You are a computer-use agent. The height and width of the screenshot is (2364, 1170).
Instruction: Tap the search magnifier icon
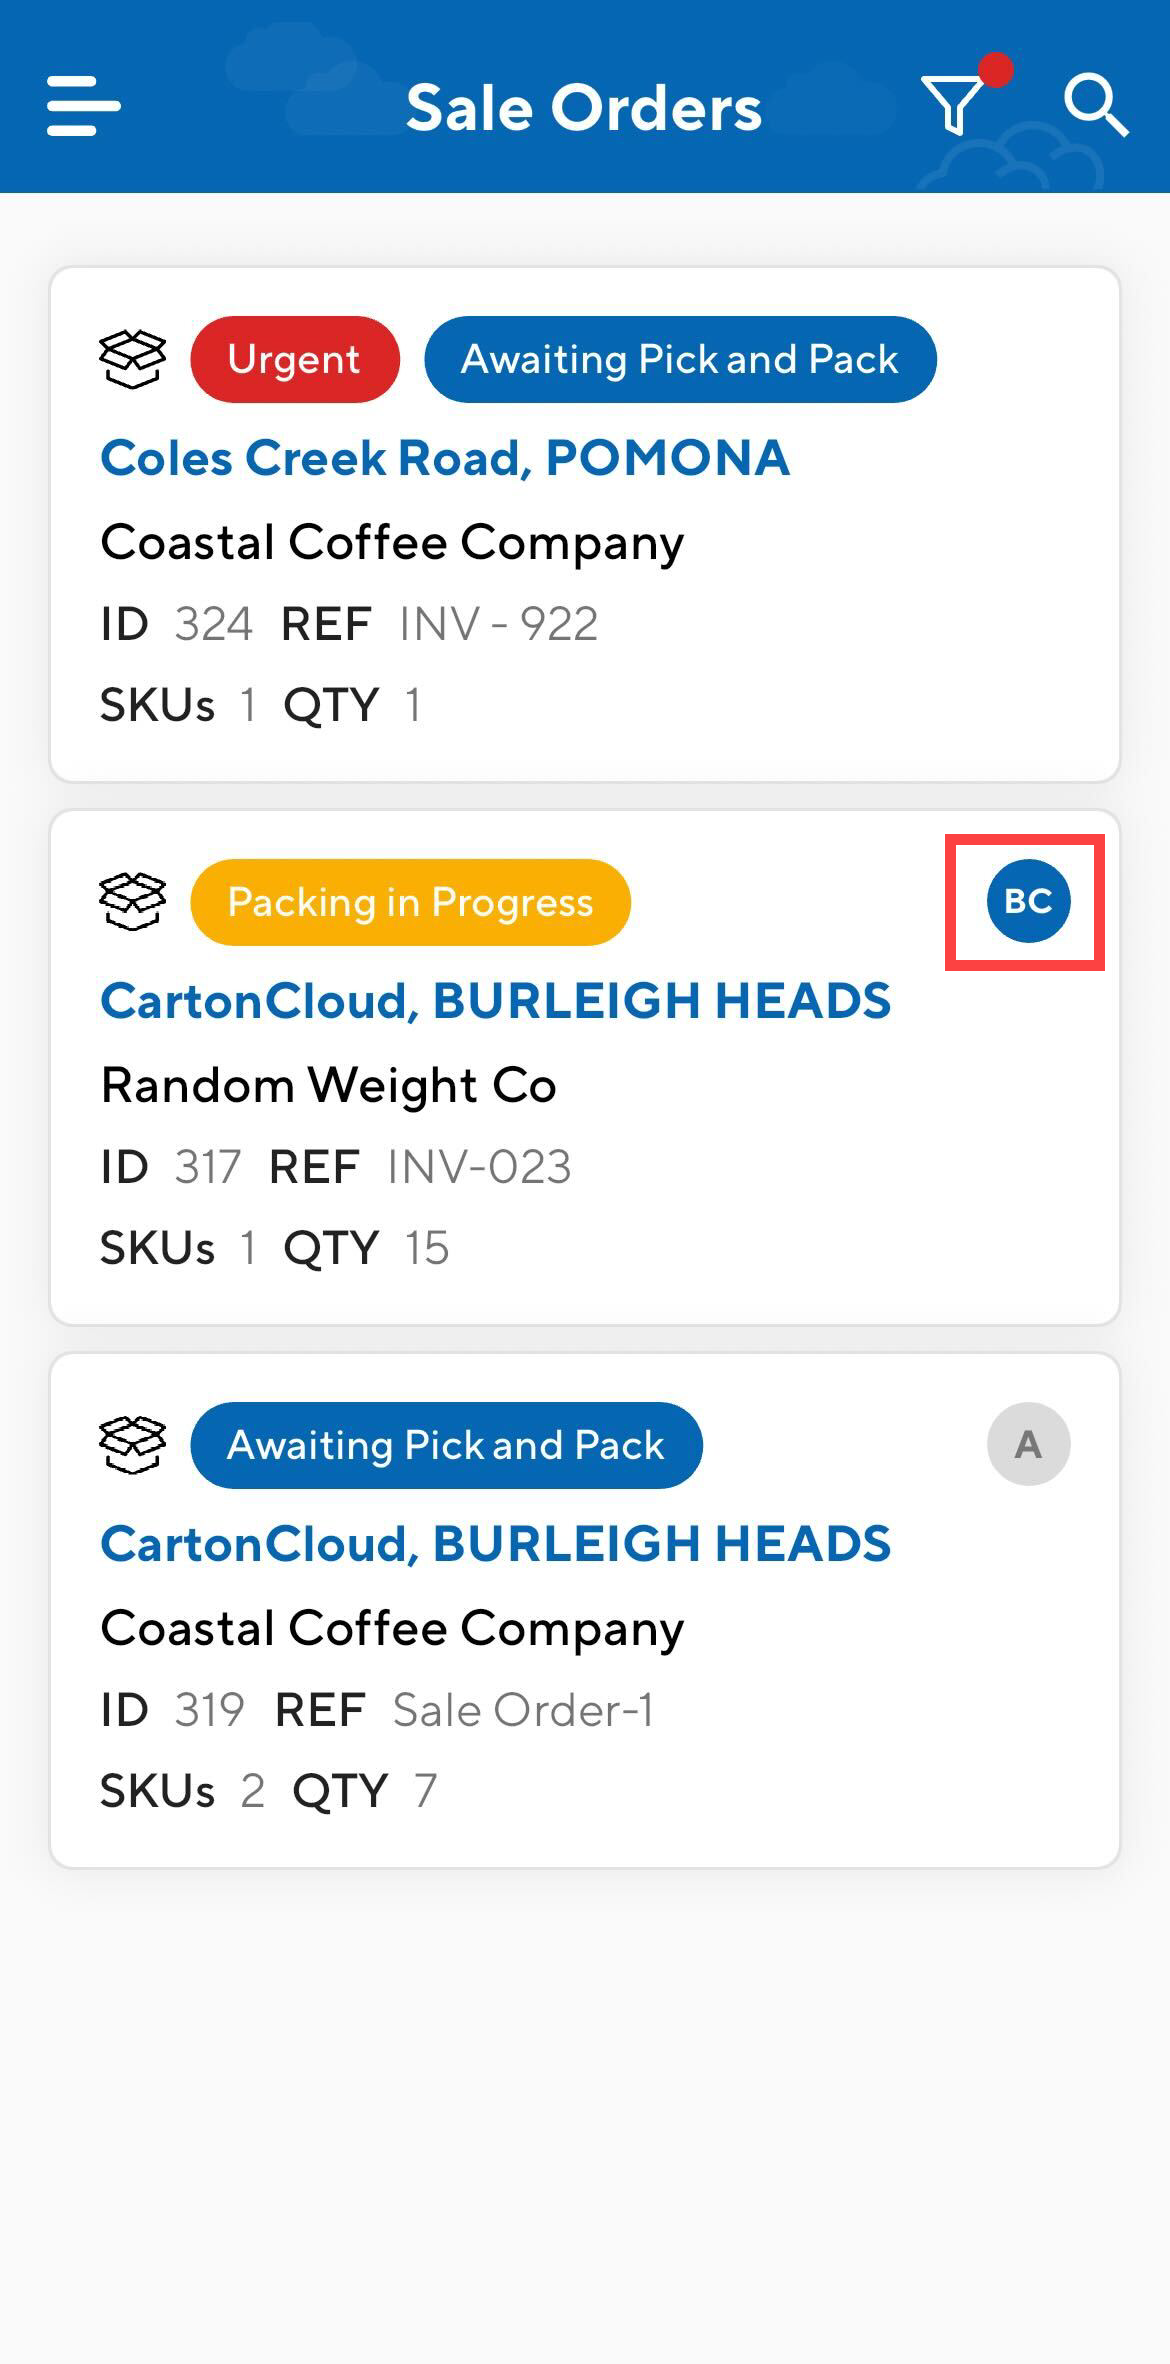pyautogui.click(x=1096, y=104)
